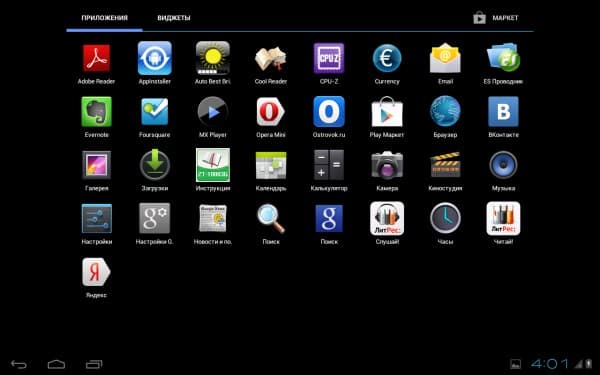600x375 pixels.
Task: Open Auto Best Brightness app
Action: (x=213, y=59)
